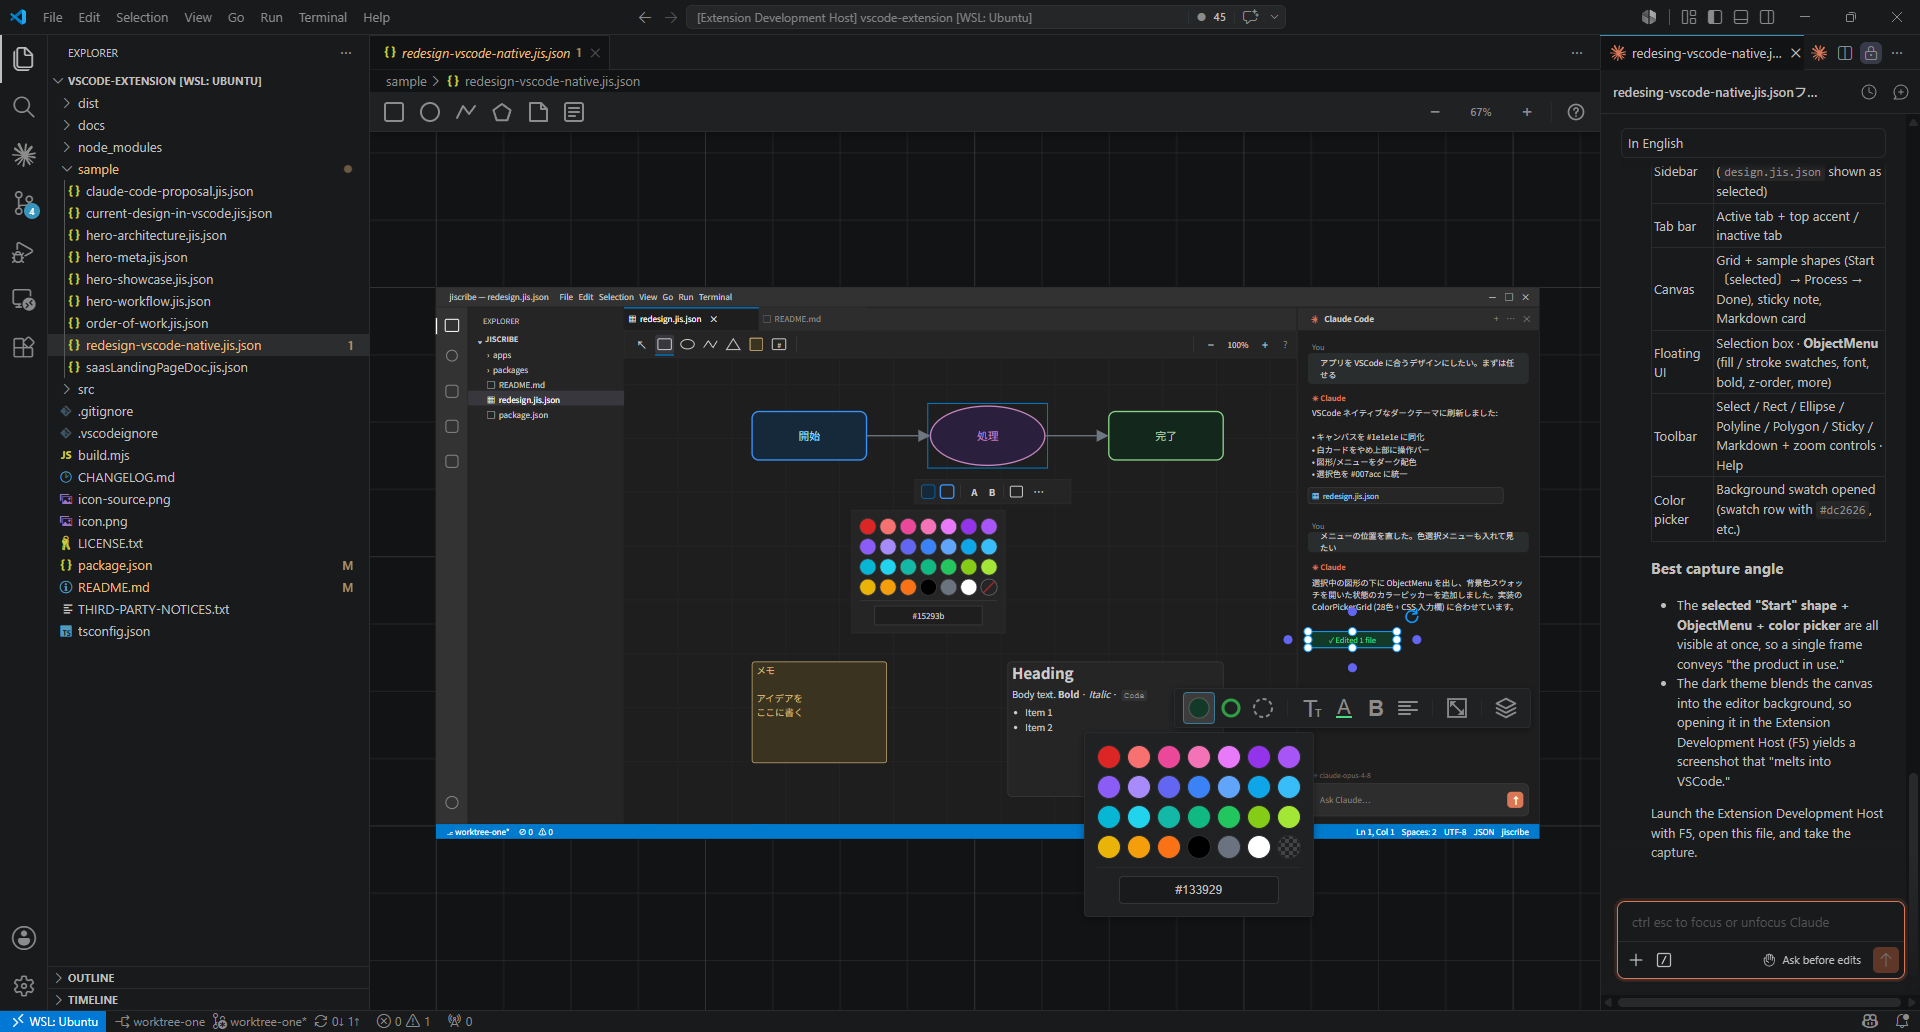Change text alignment in ObjectMenu
This screenshot has width=1920, height=1032.
pyautogui.click(x=1408, y=708)
